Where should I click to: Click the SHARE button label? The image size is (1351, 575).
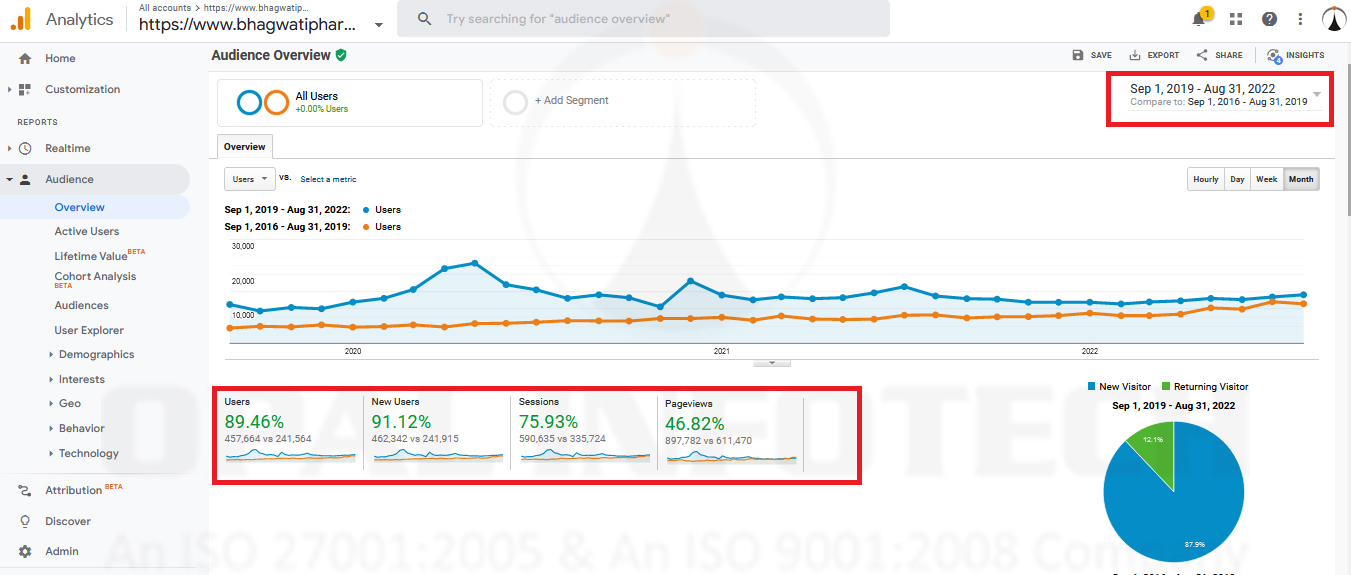point(1229,55)
